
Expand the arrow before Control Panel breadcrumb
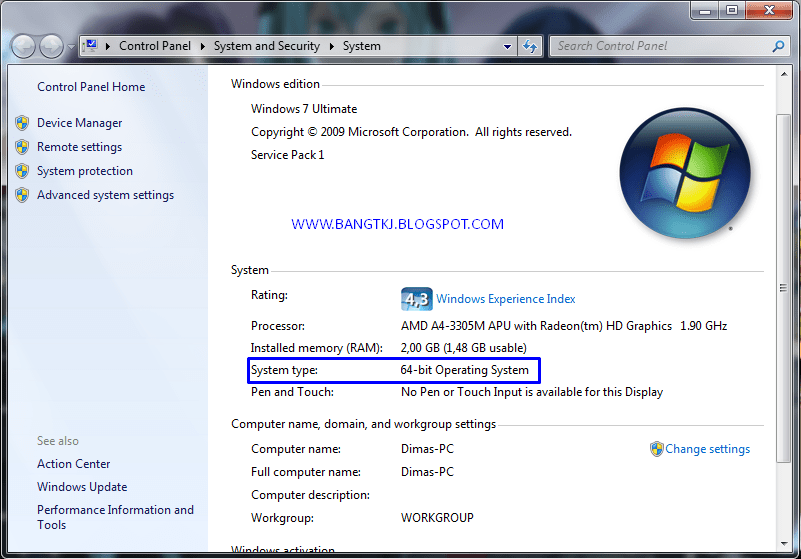tap(108, 46)
